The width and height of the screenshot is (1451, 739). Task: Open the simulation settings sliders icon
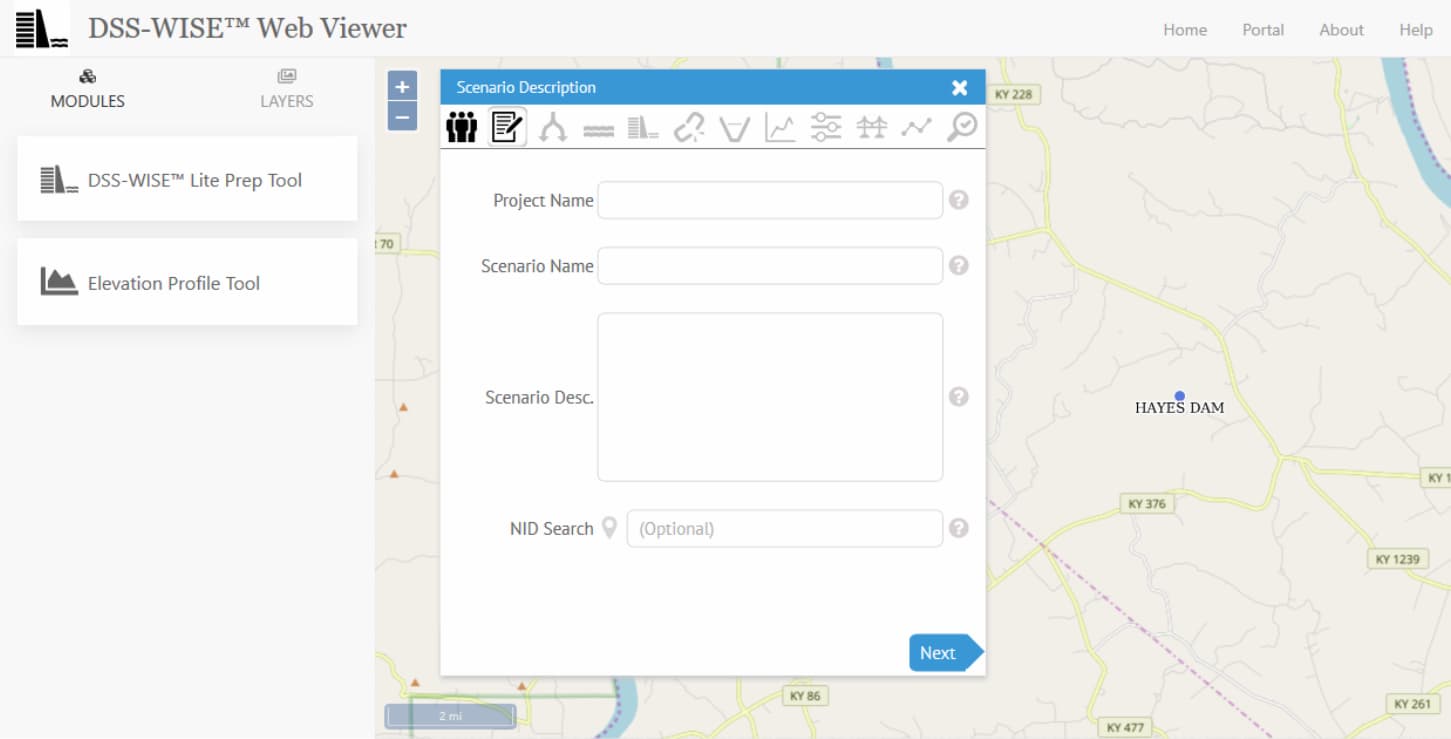point(826,126)
